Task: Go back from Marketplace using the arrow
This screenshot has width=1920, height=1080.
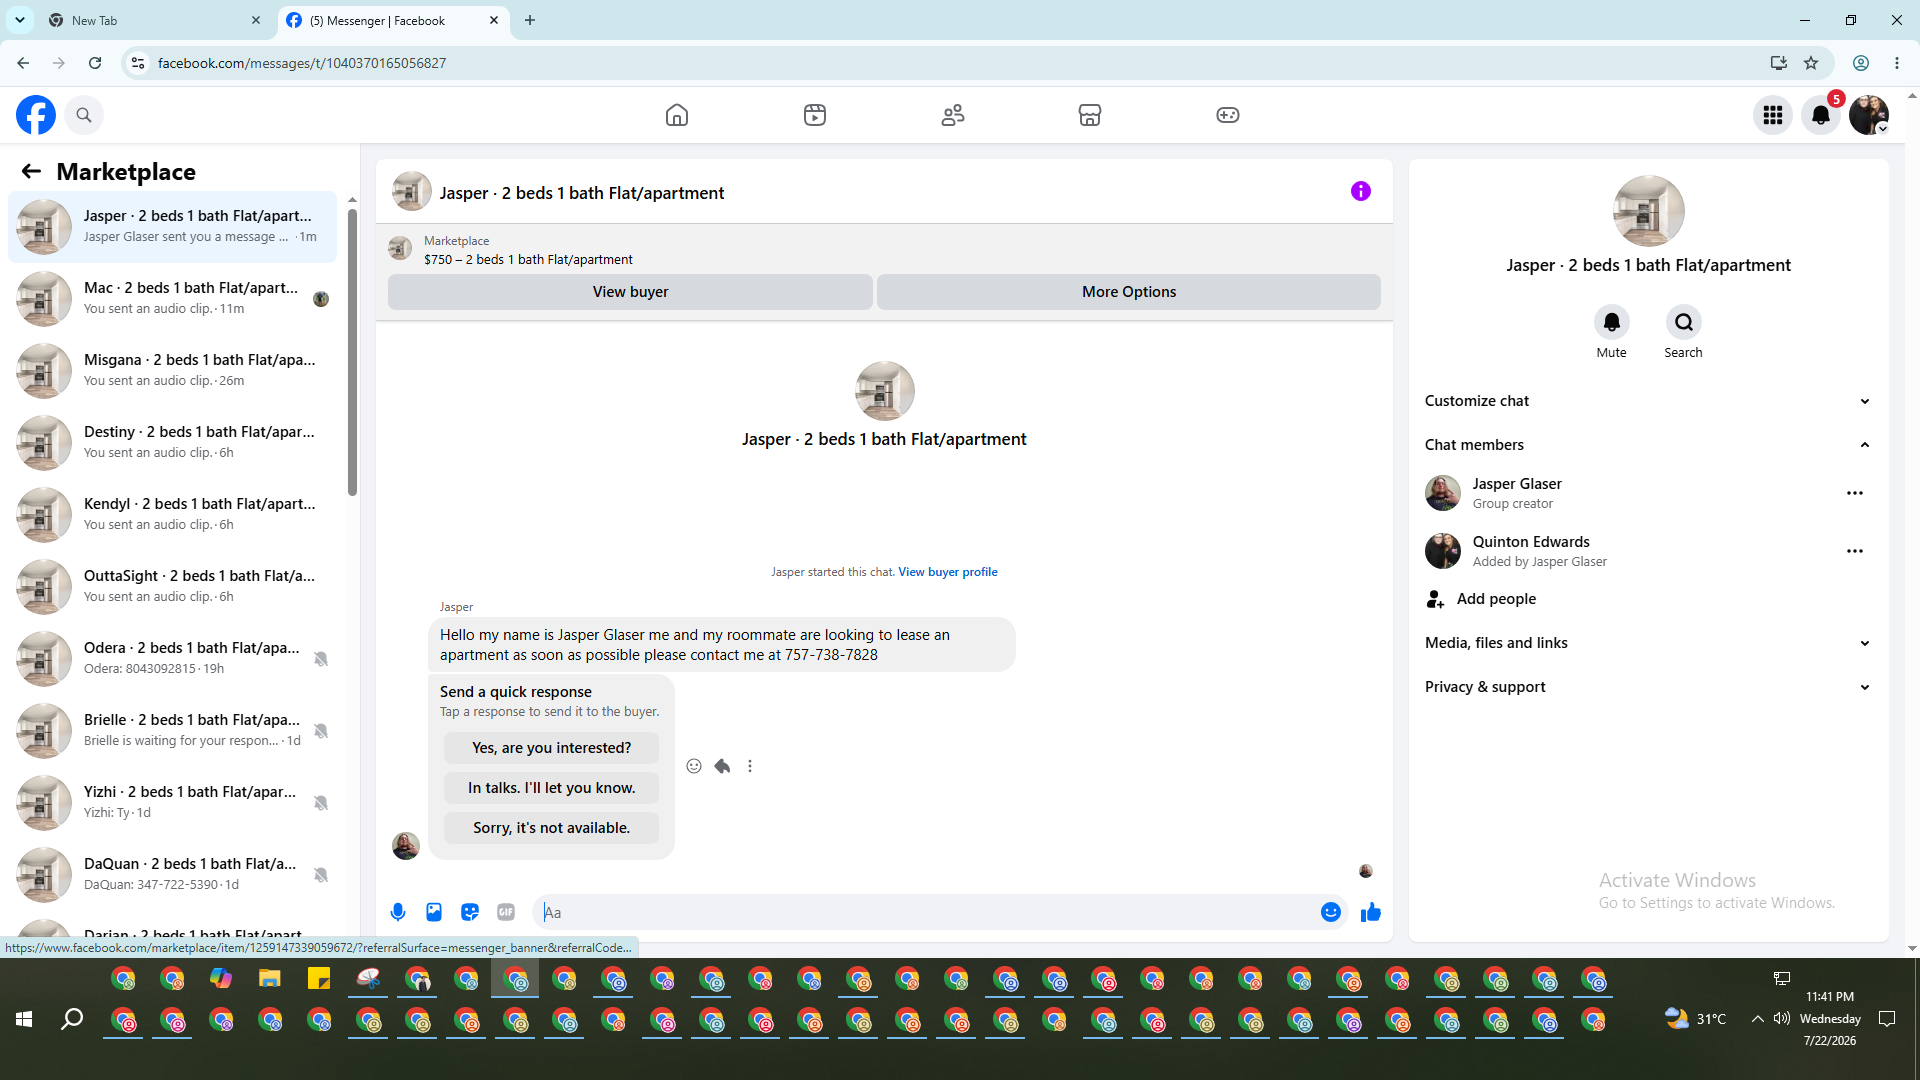Action: coord(31,171)
